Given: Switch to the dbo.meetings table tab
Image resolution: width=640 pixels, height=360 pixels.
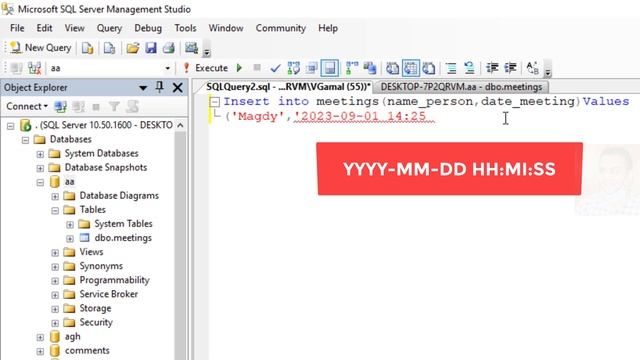Looking at the screenshot, I should tap(461, 87).
